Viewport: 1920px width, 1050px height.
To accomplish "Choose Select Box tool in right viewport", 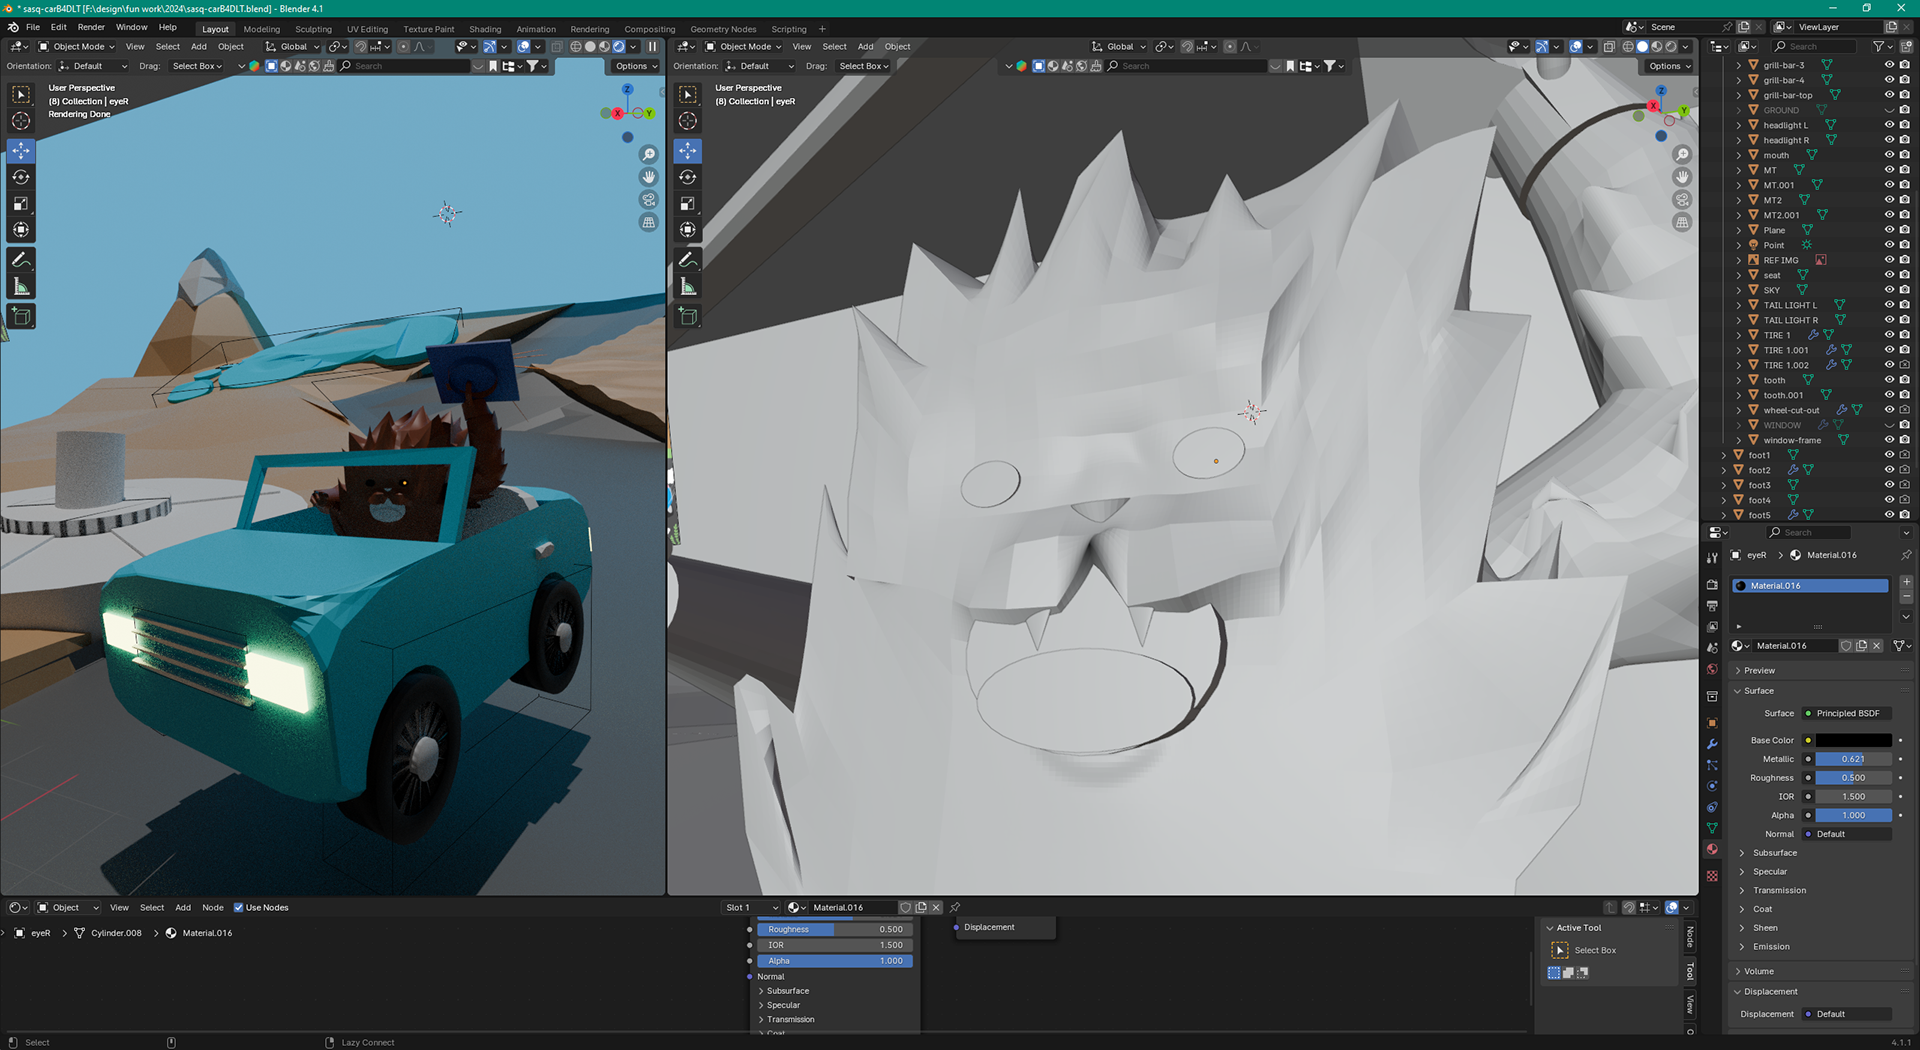I will click(x=688, y=94).
